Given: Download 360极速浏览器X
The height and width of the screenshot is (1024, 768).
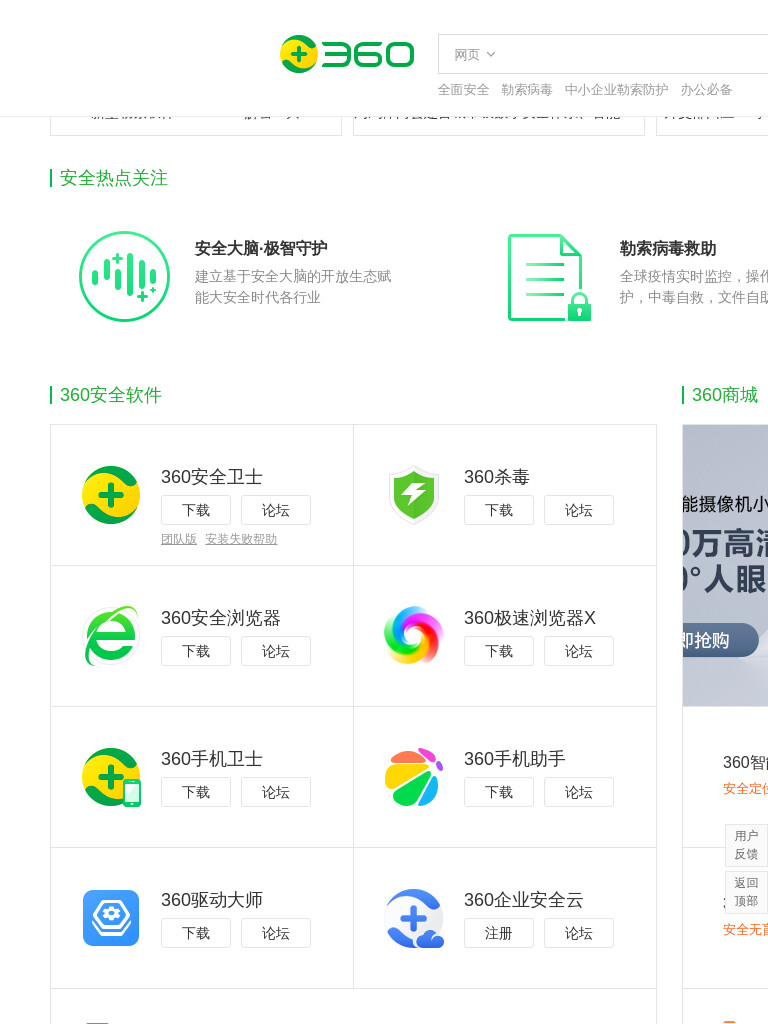Looking at the screenshot, I should pos(499,651).
